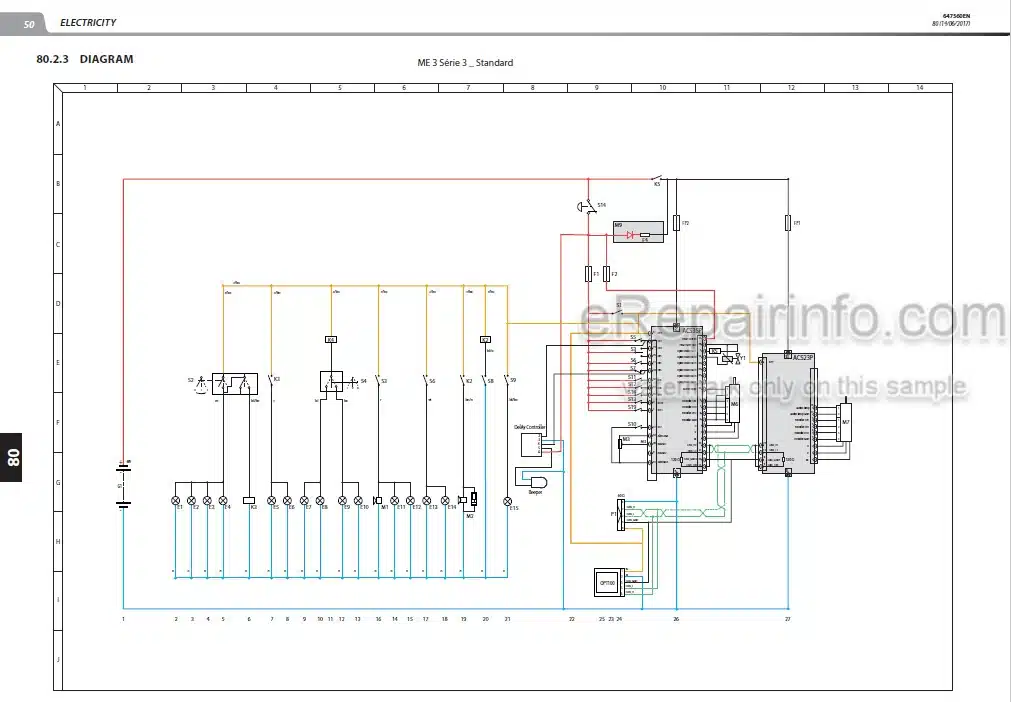1011x702 pixels.
Task: Click the M9 diode module block
Action: [638, 232]
